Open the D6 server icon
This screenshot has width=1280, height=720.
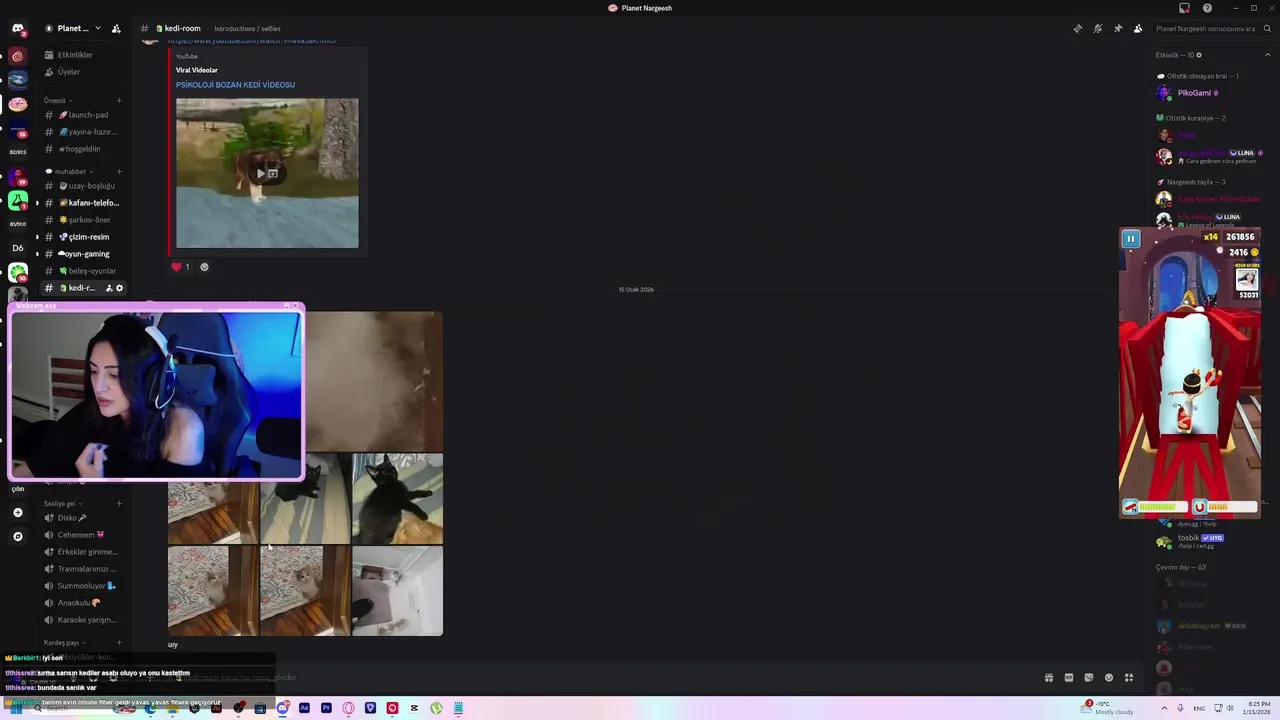17,248
